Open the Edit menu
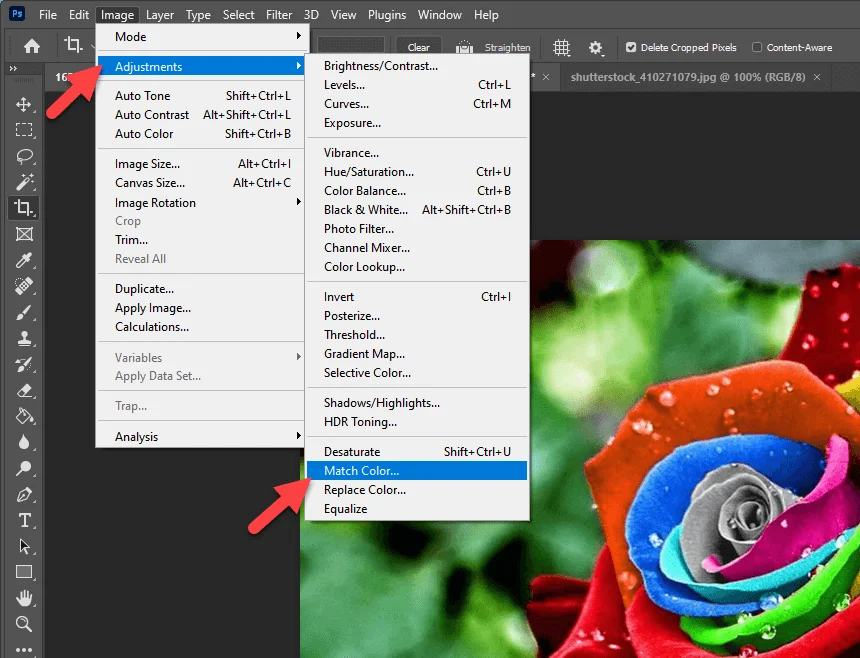Viewport: 860px width, 658px height. click(78, 15)
